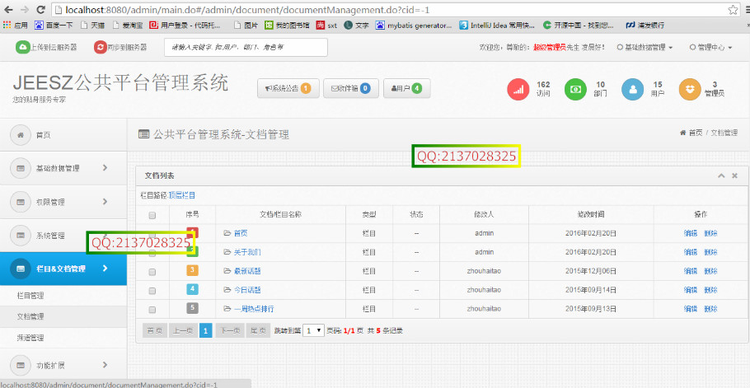Click the sidebar 系统管理 icon
The image size is (750, 388).
click(21, 235)
